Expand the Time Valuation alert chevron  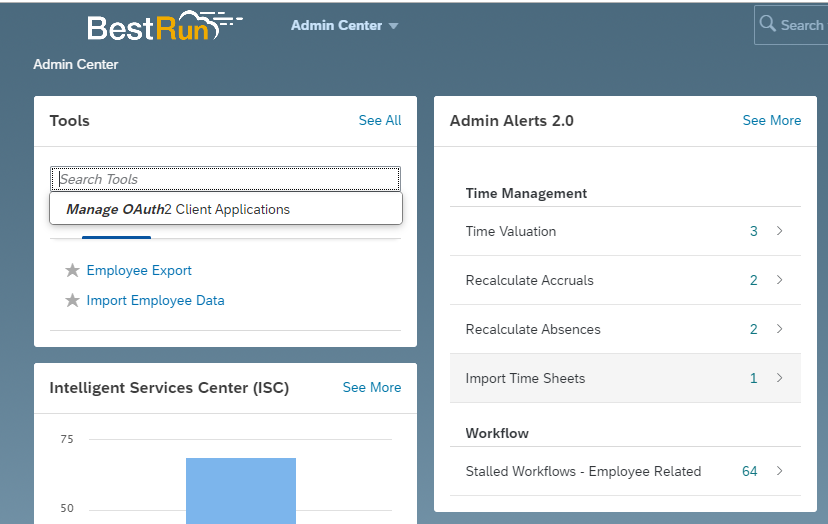coord(780,232)
